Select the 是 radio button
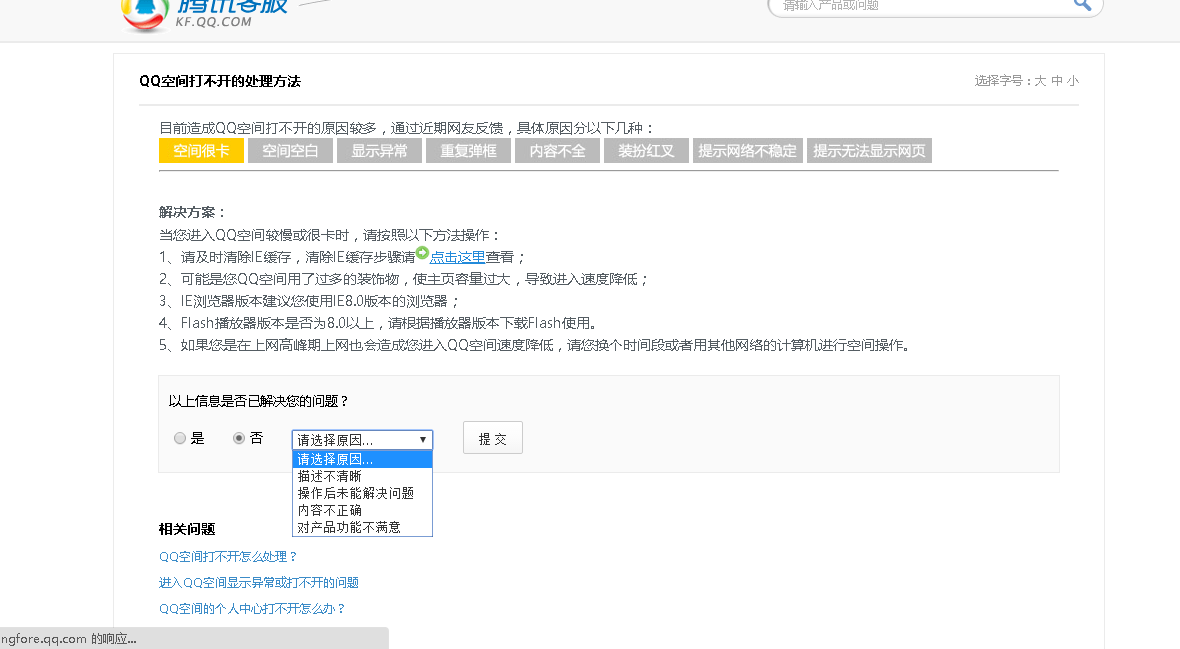 [180, 438]
